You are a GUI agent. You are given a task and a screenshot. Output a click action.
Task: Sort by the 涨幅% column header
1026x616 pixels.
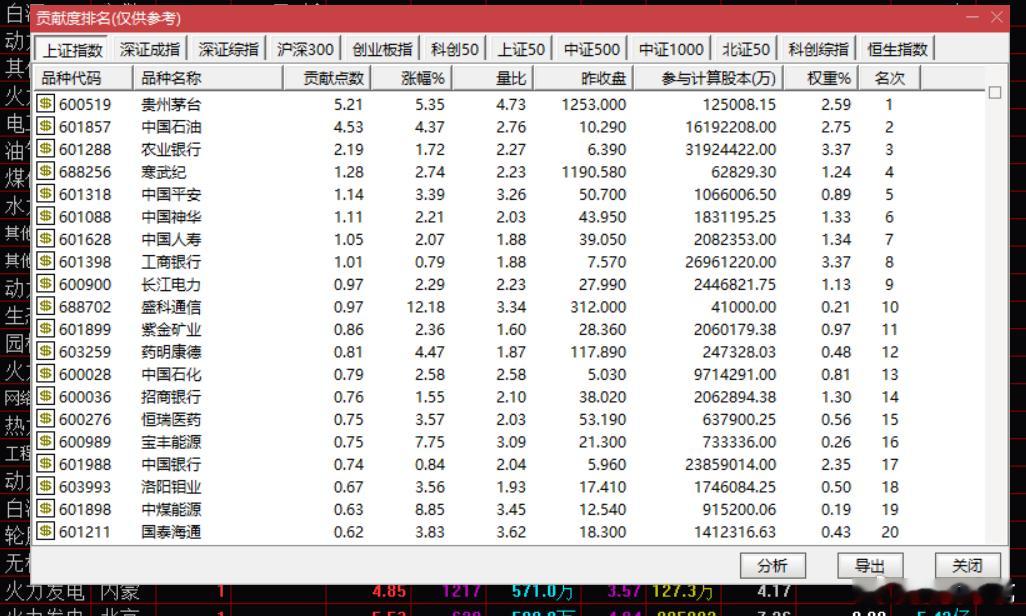coord(412,79)
